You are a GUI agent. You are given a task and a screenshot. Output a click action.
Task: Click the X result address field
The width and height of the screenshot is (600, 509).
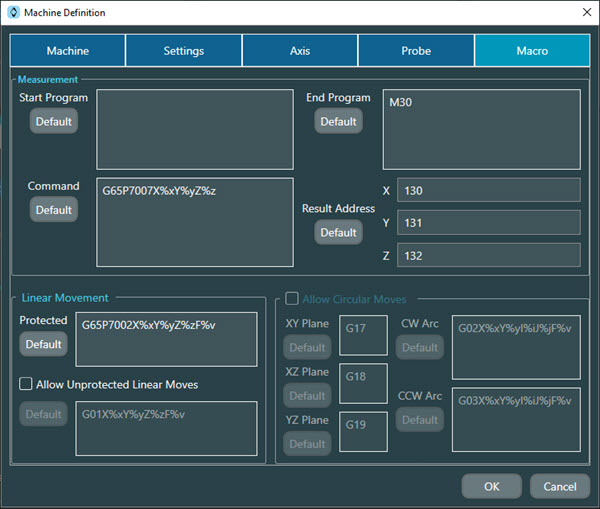[x=488, y=190]
